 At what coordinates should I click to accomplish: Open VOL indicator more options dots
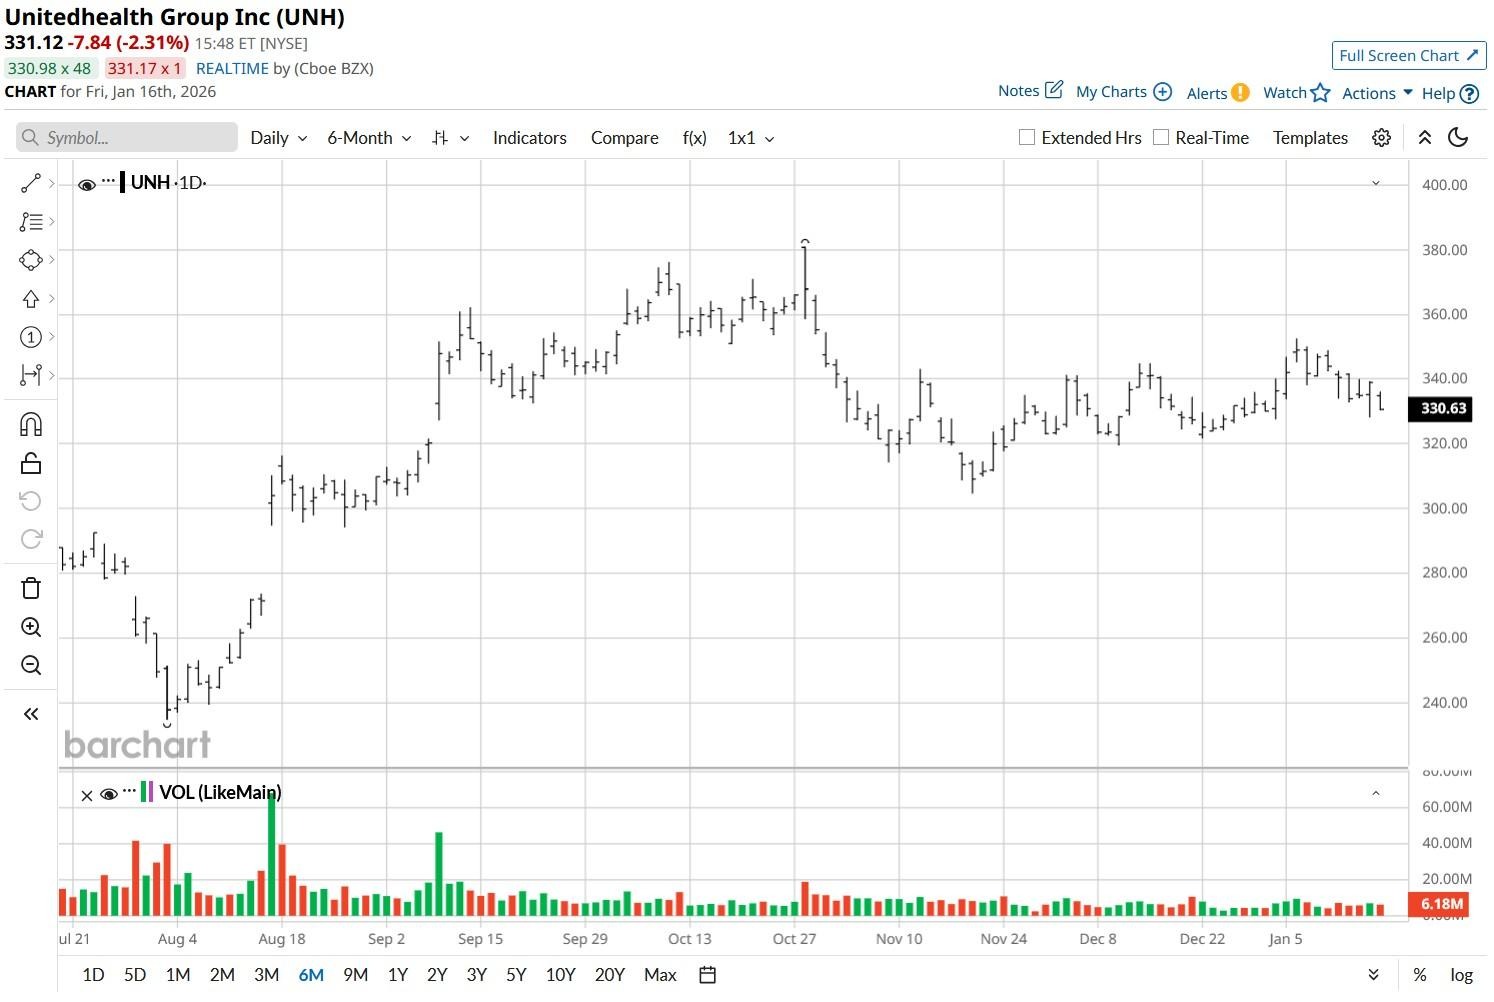[x=129, y=790]
